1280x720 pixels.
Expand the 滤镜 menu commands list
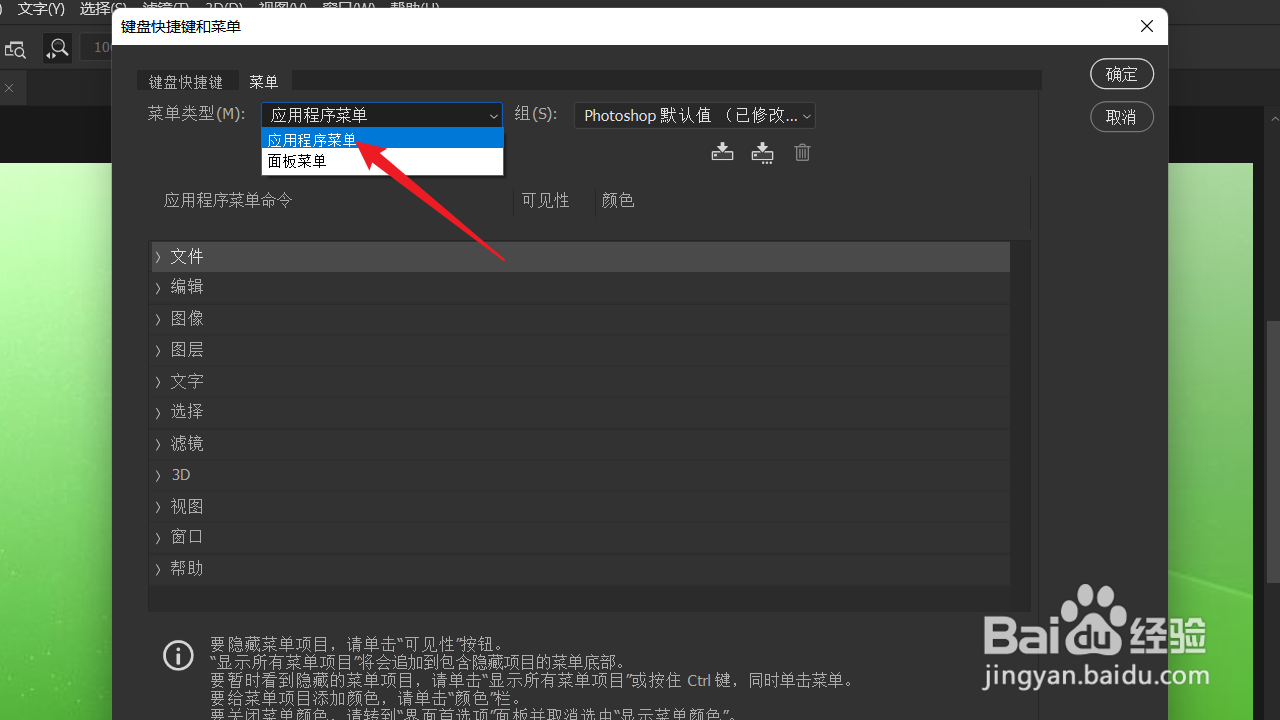tap(159, 443)
